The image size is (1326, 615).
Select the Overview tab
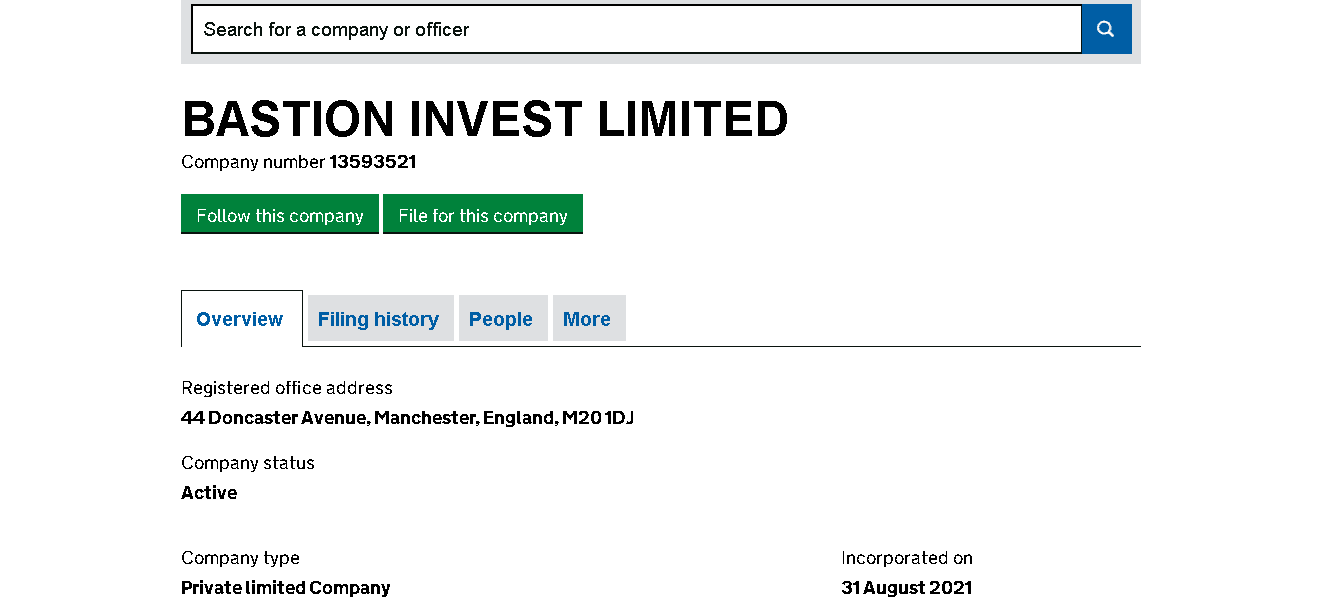(x=240, y=319)
